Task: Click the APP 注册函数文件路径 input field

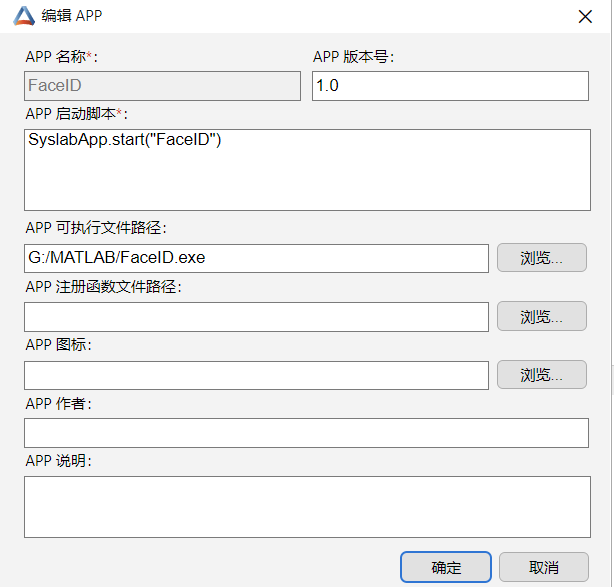Action: pyautogui.click(x=256, y=317)
